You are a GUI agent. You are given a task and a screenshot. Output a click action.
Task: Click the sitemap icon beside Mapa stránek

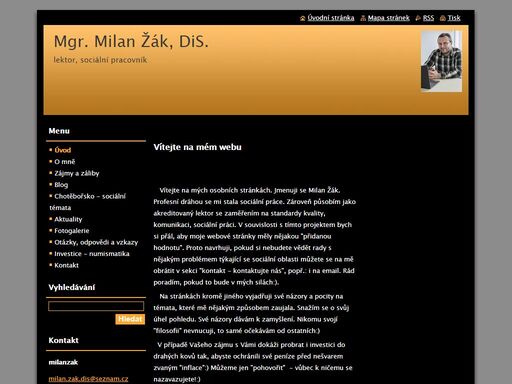(x=363, y=18)
